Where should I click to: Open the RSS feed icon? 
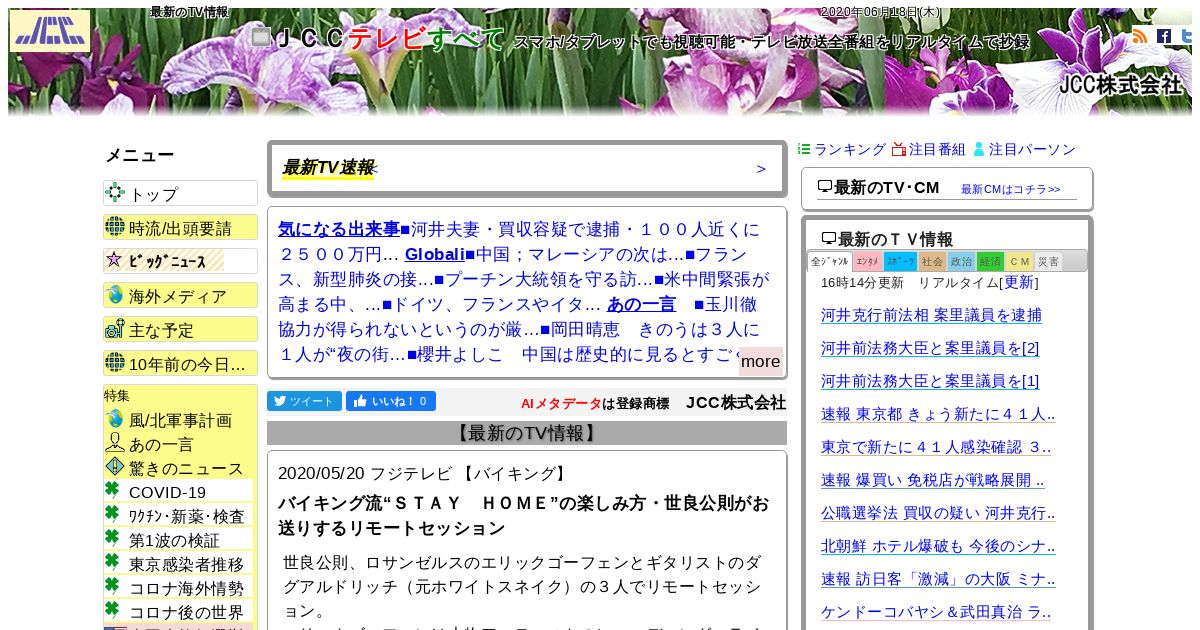[x=1140, y=37]
